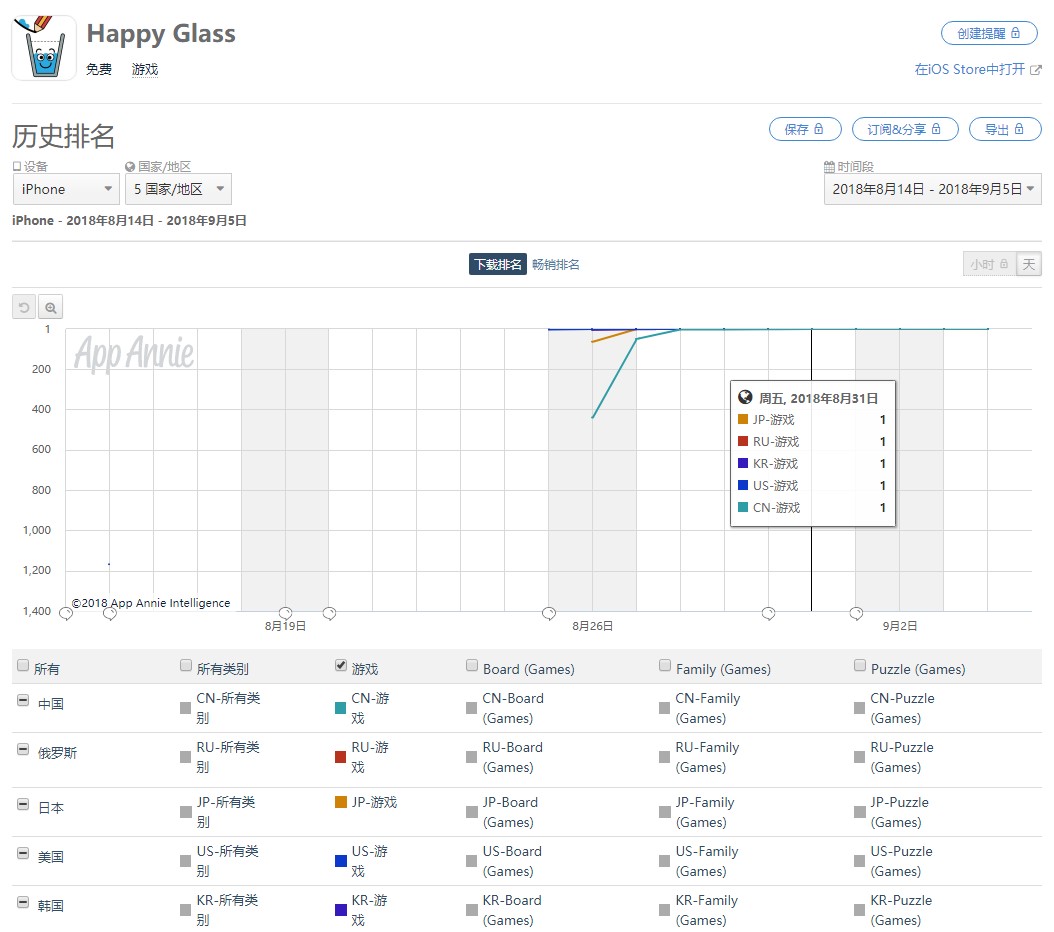Open 在iOS Store中打开 link
The height and width of the screenshot is (932, 1054).
[x=978, y=69]
